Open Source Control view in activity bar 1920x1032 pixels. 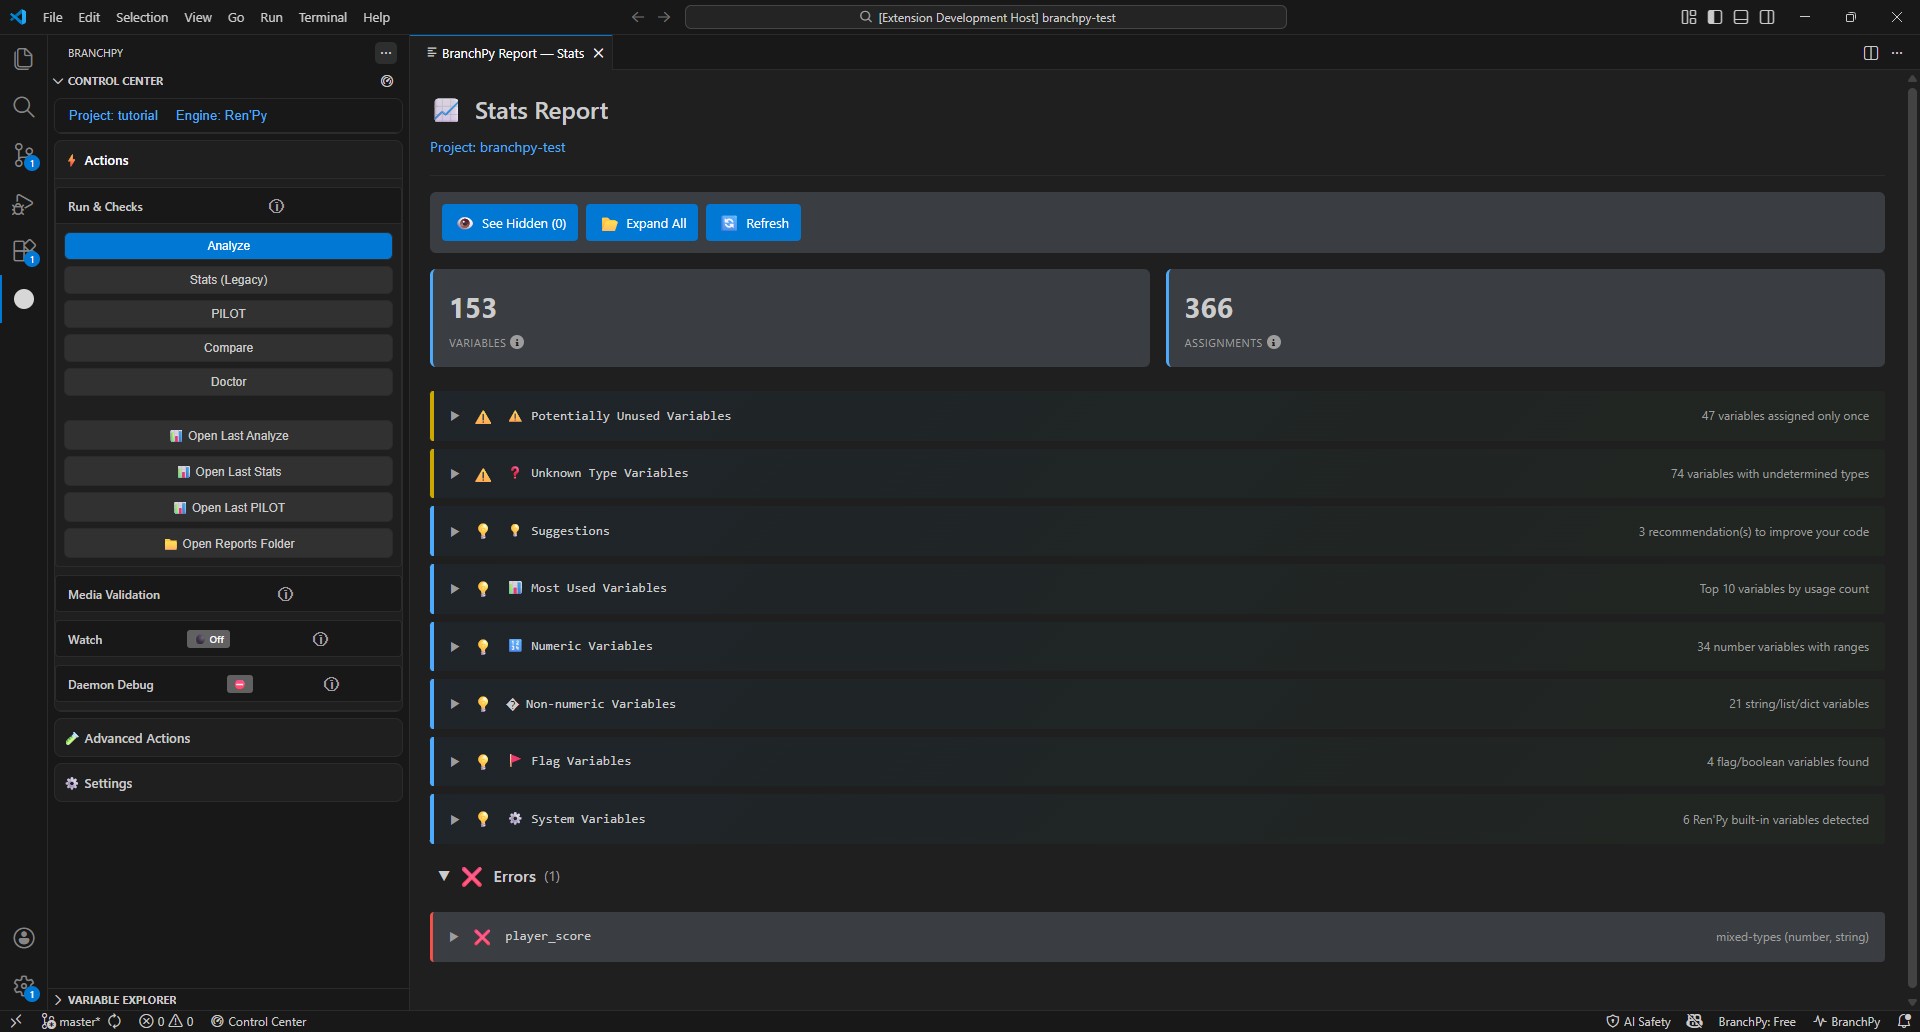click(x=23, y=155)
